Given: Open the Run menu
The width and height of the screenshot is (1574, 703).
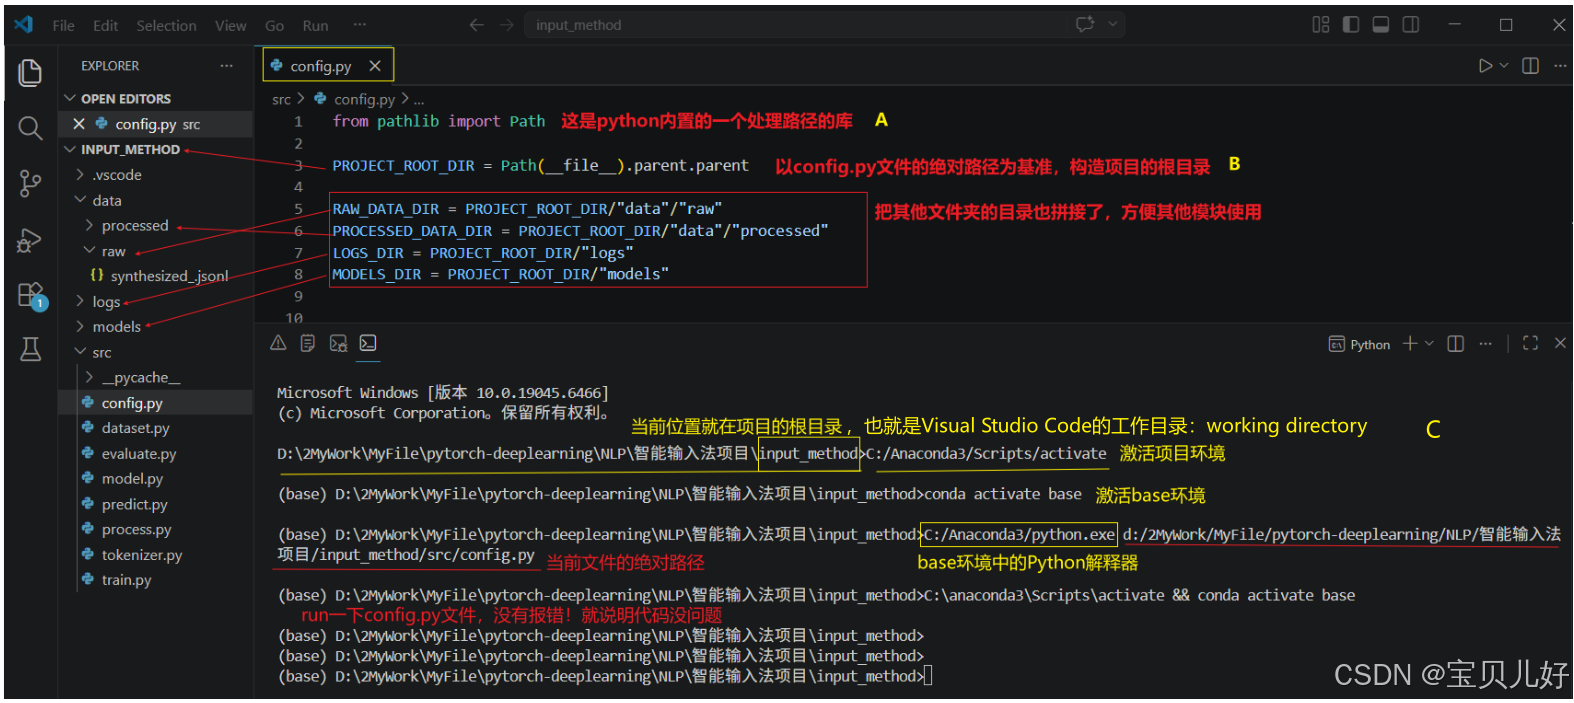Looking at the screenshot, I should click(315, 25).
